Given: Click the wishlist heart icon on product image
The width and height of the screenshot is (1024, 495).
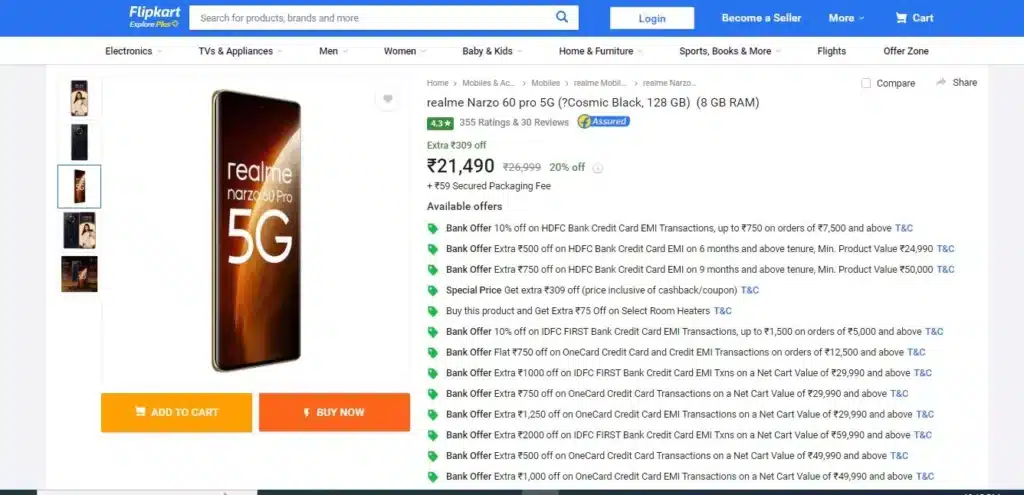Looking at the screenshot, I should click(388, 99).
